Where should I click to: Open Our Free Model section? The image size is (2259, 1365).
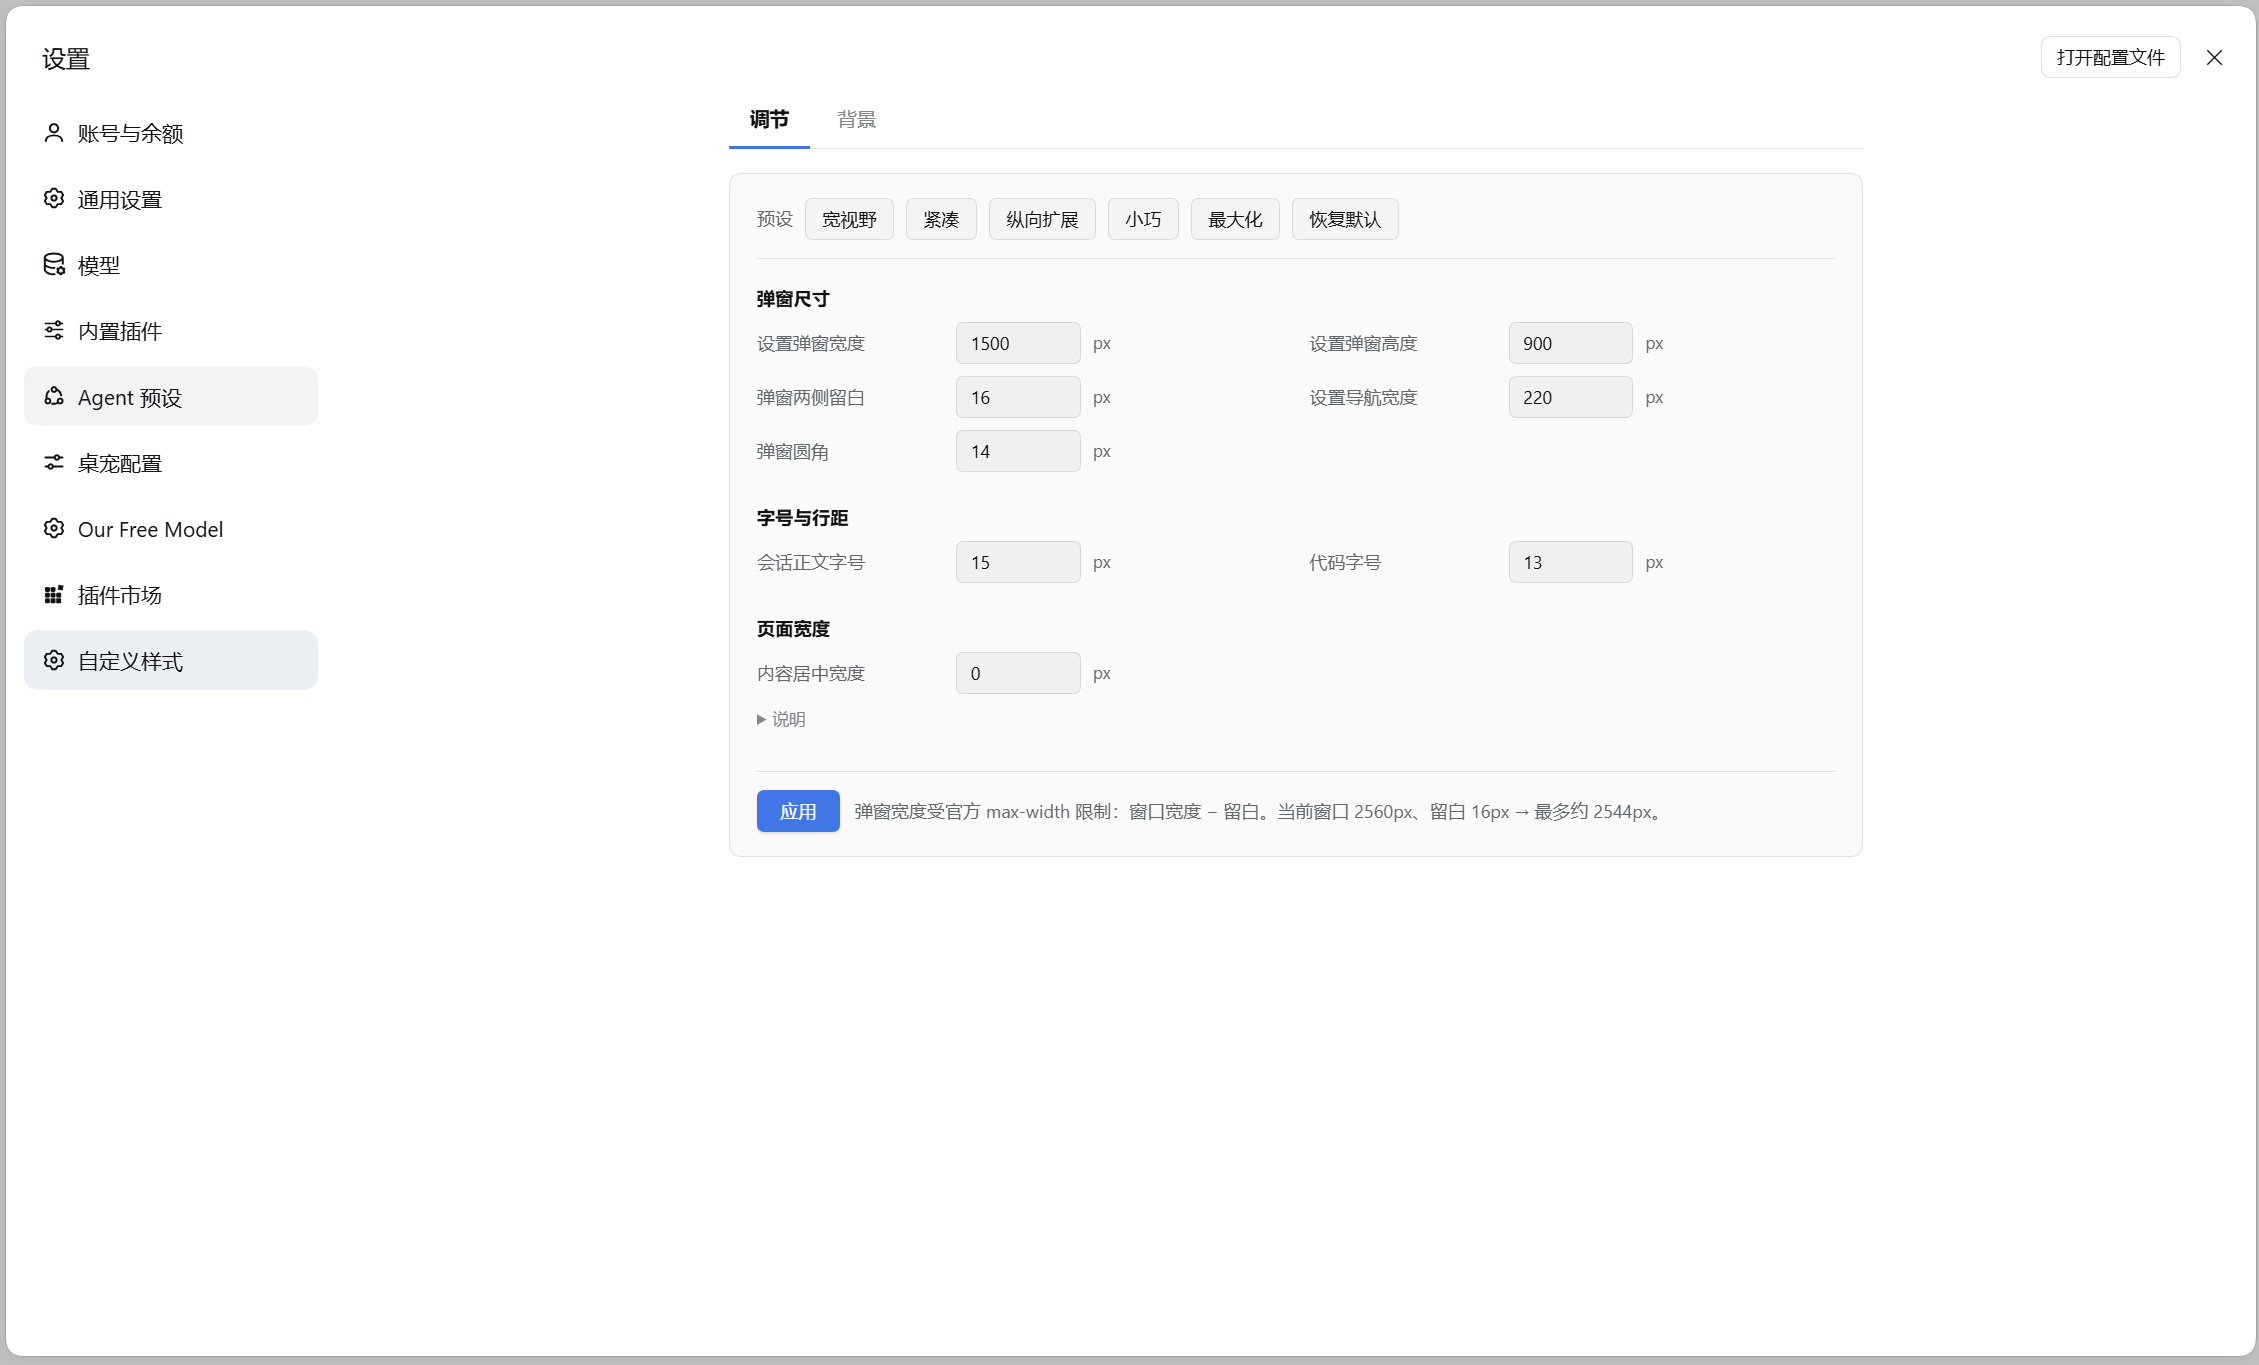pyautogui.click(x=171, y=529)
